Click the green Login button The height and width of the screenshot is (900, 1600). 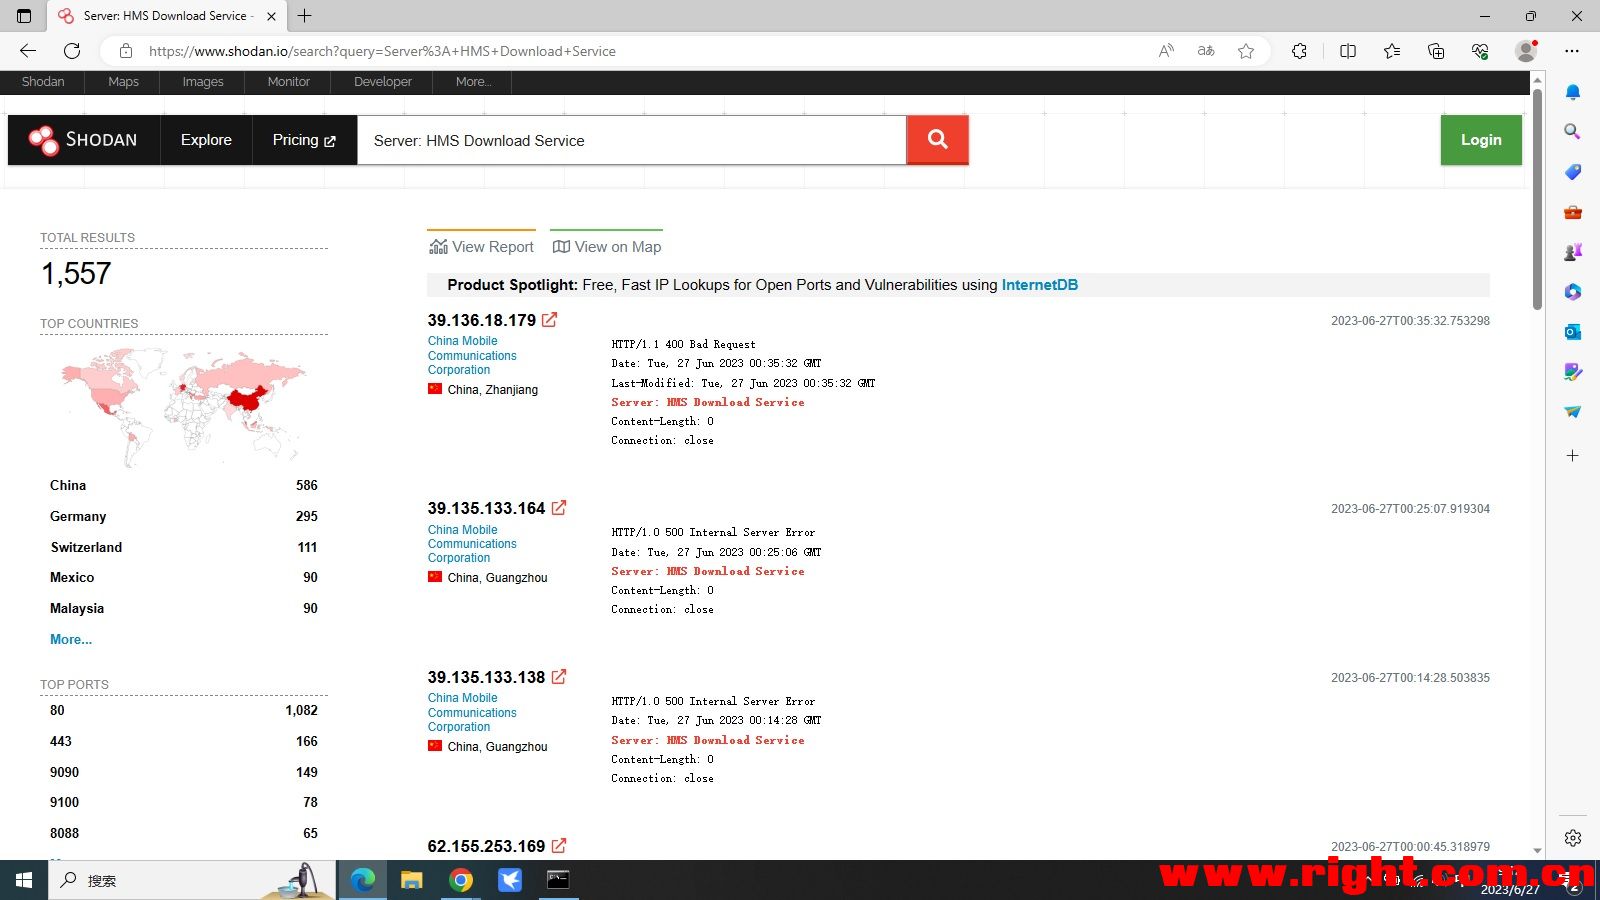(x=1481, y=140)
